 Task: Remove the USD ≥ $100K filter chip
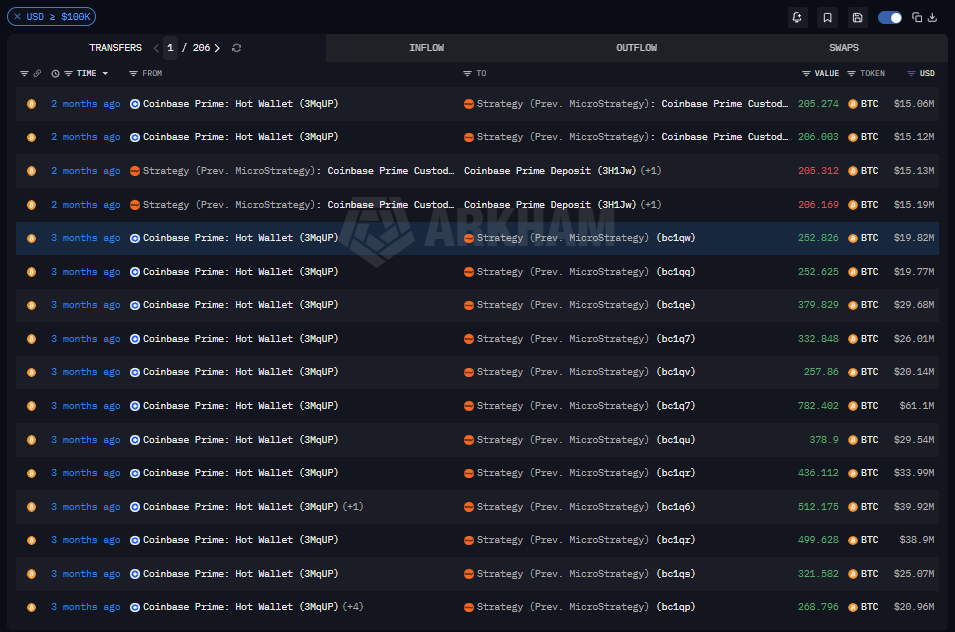(17, 16)
